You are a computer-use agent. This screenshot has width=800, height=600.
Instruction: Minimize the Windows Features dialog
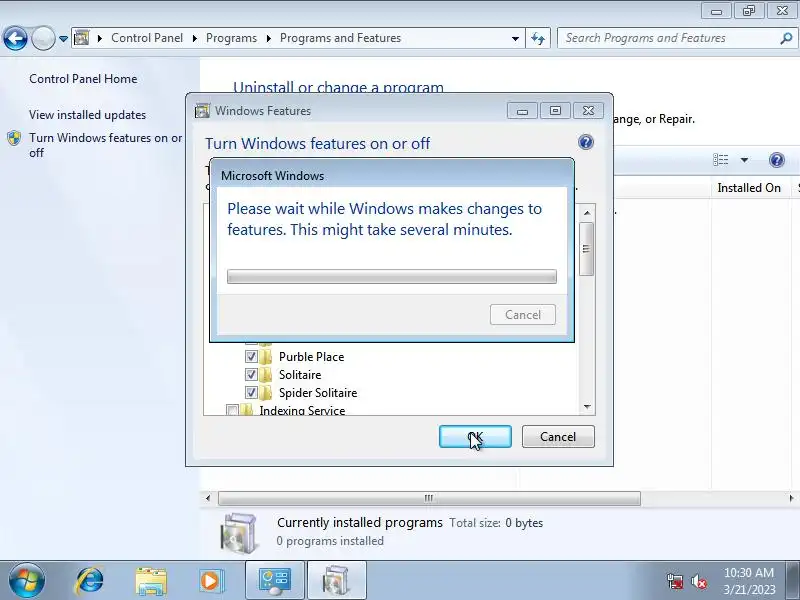tap(522, 111)
